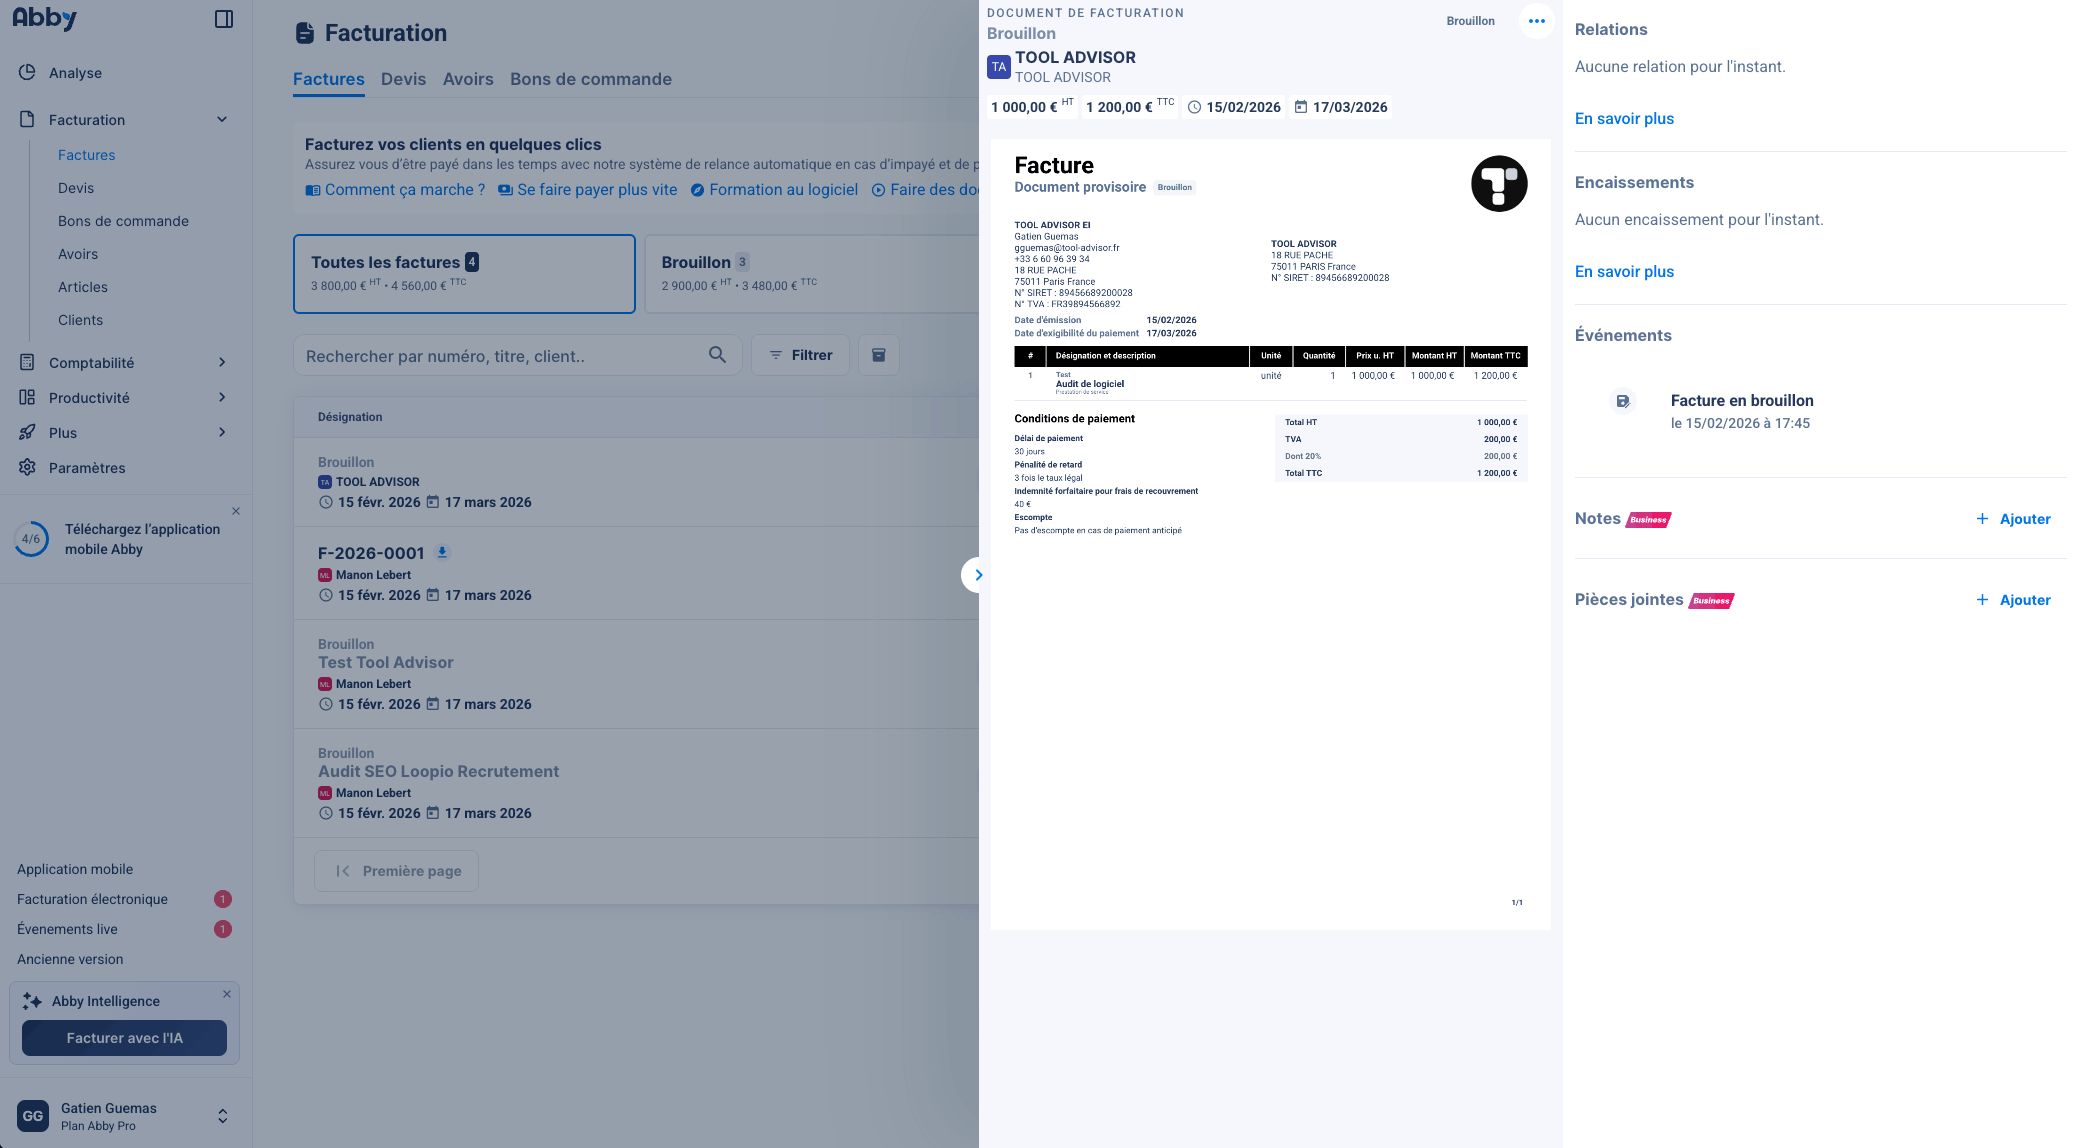
Task: Expand the Comptabilité menu
Action: [222, 363]
